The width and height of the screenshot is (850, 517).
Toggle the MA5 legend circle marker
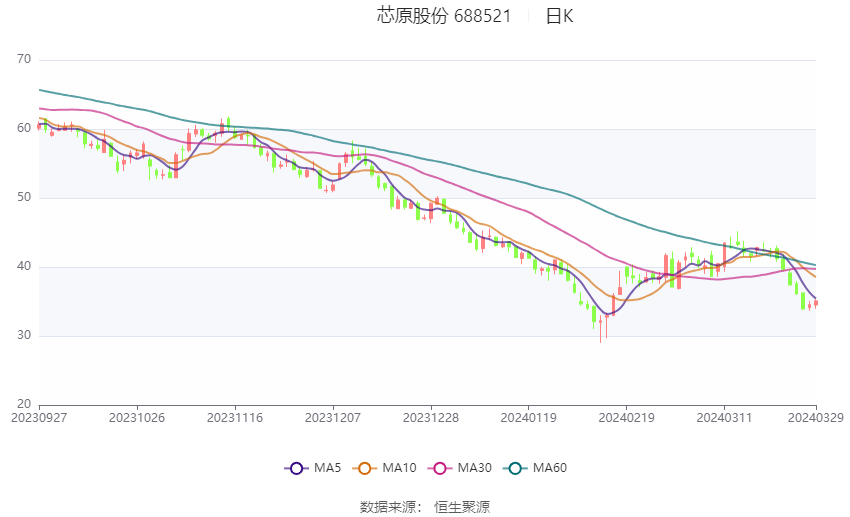(296, 468)
